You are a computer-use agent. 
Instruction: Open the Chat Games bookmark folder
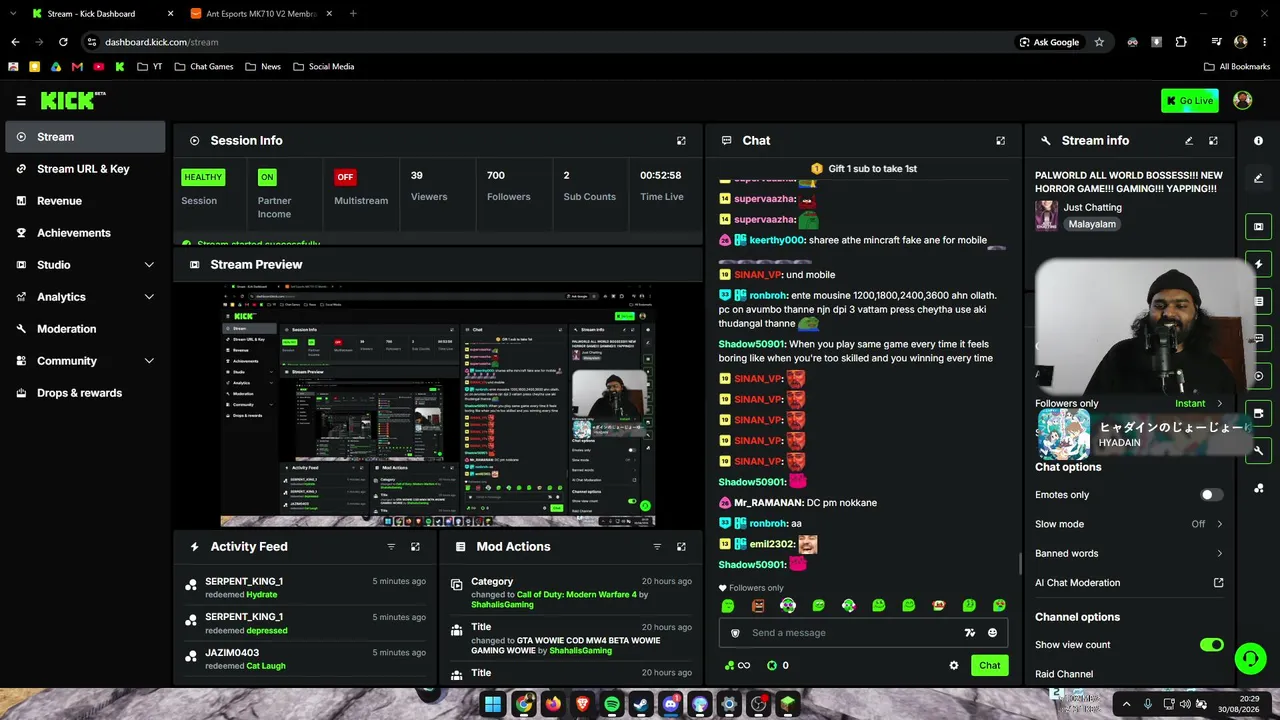(203, 67)
